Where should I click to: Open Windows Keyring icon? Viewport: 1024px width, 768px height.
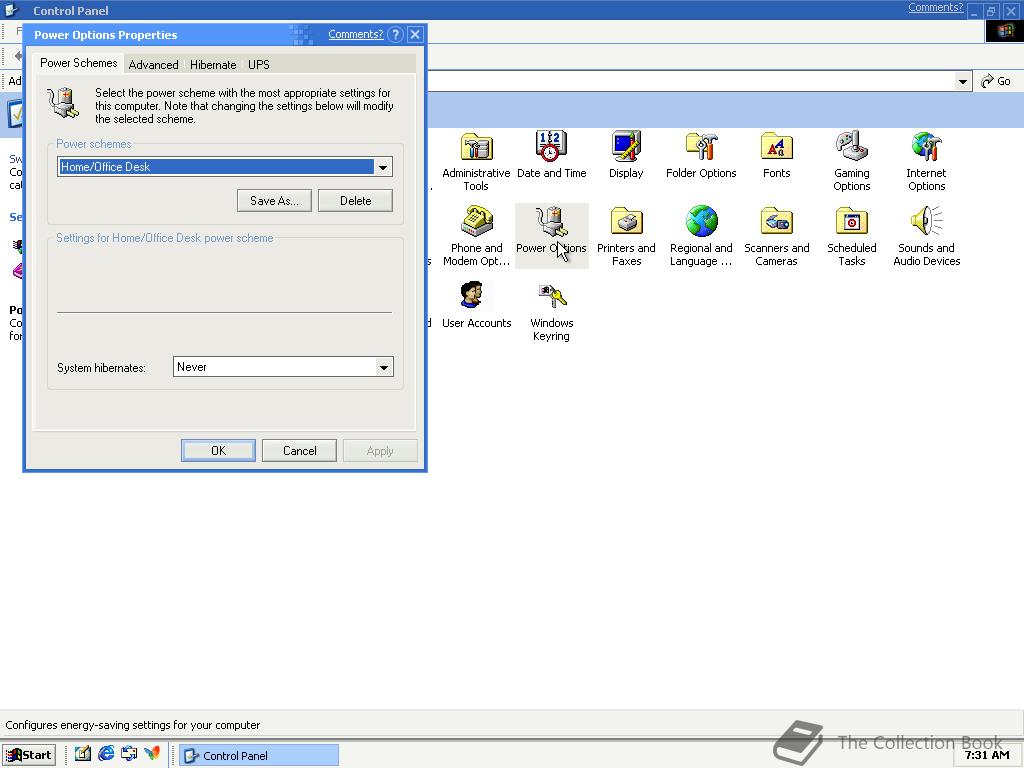(x=551, y=311)
